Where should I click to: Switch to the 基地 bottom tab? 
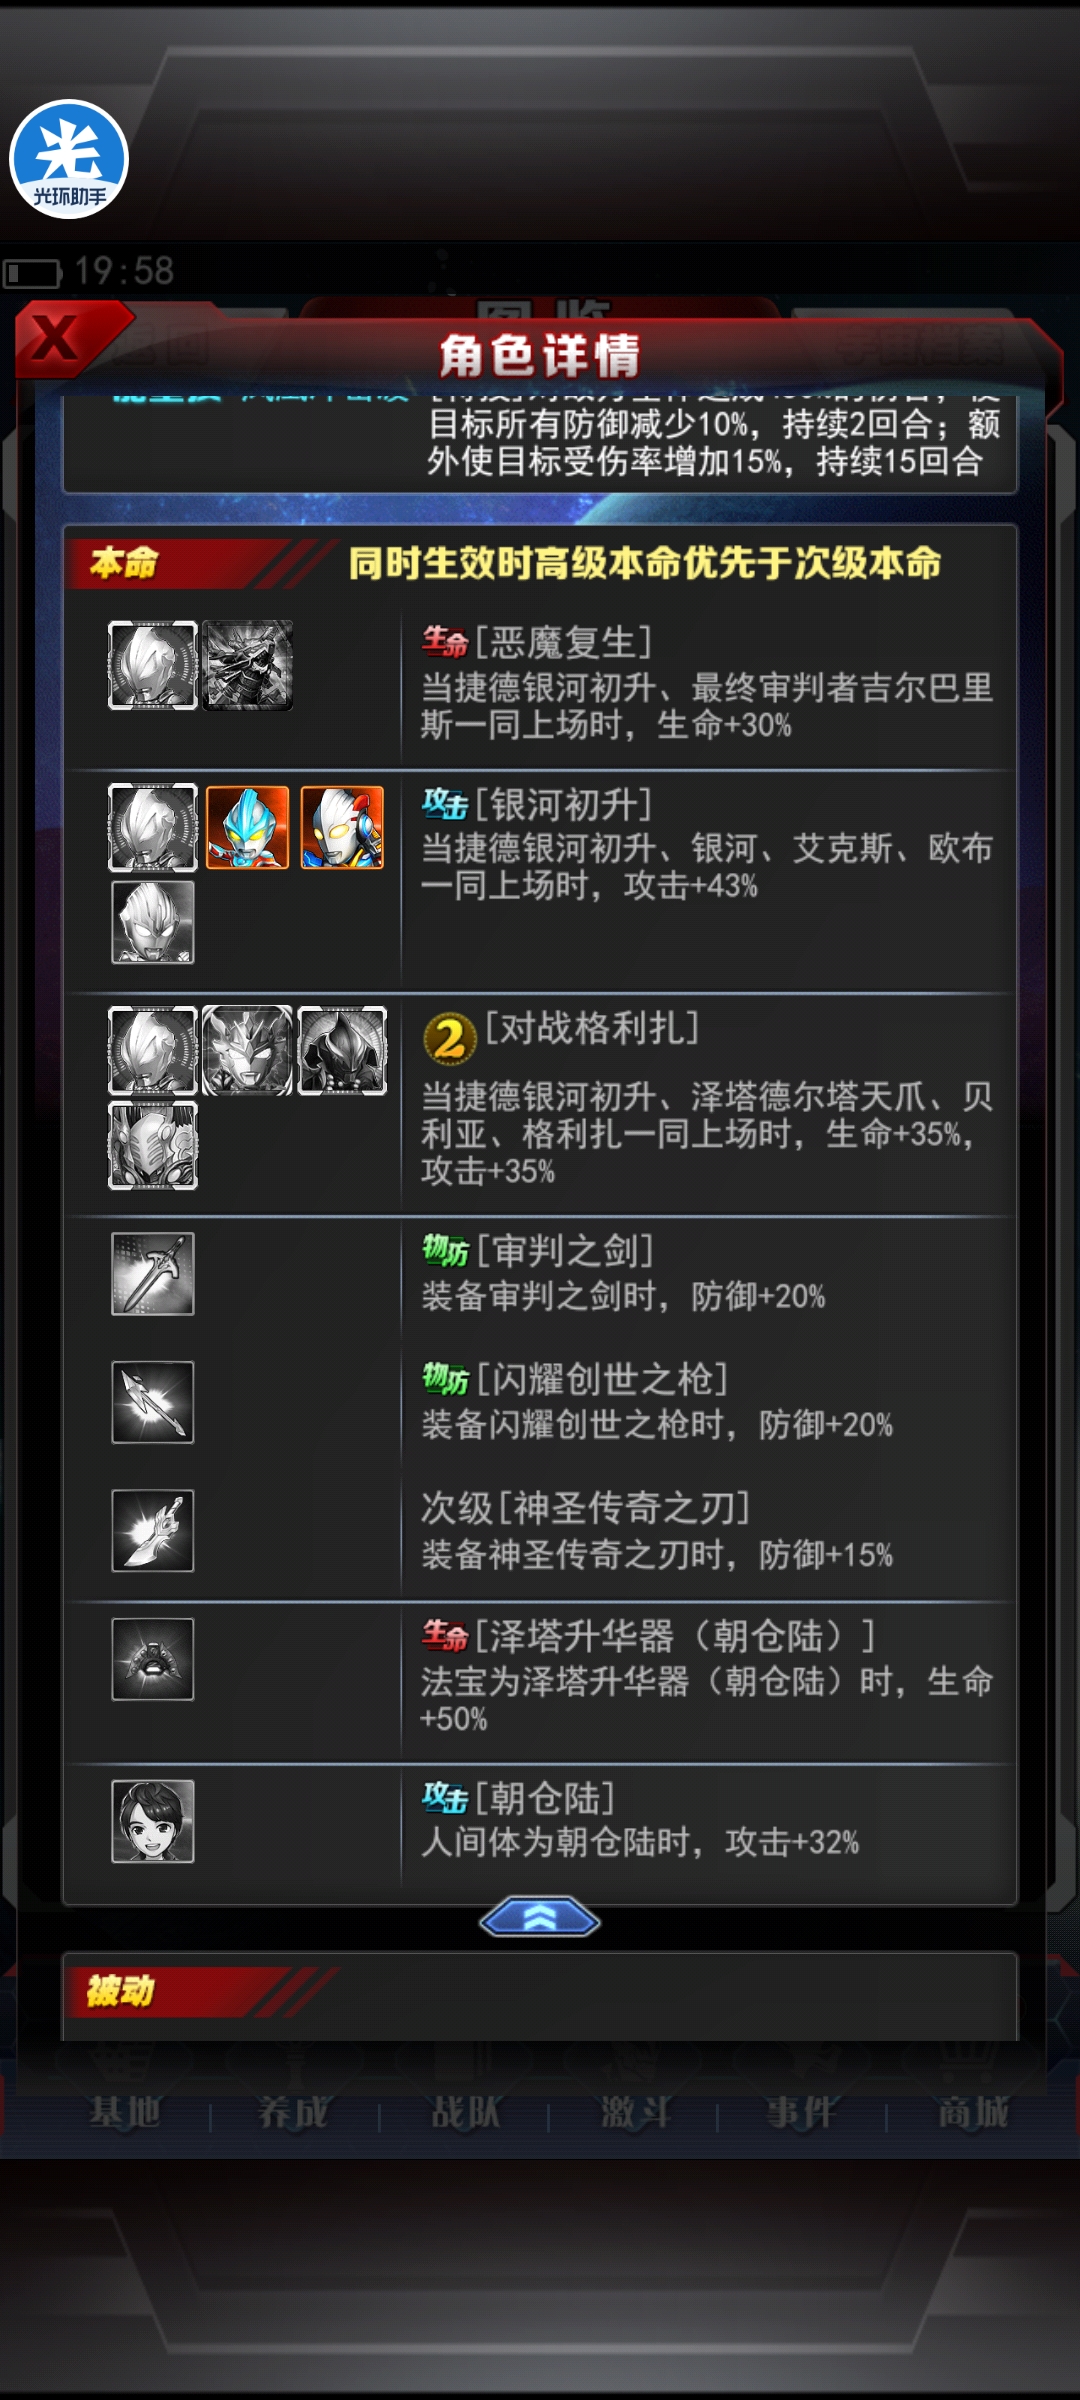point(125,2113)
